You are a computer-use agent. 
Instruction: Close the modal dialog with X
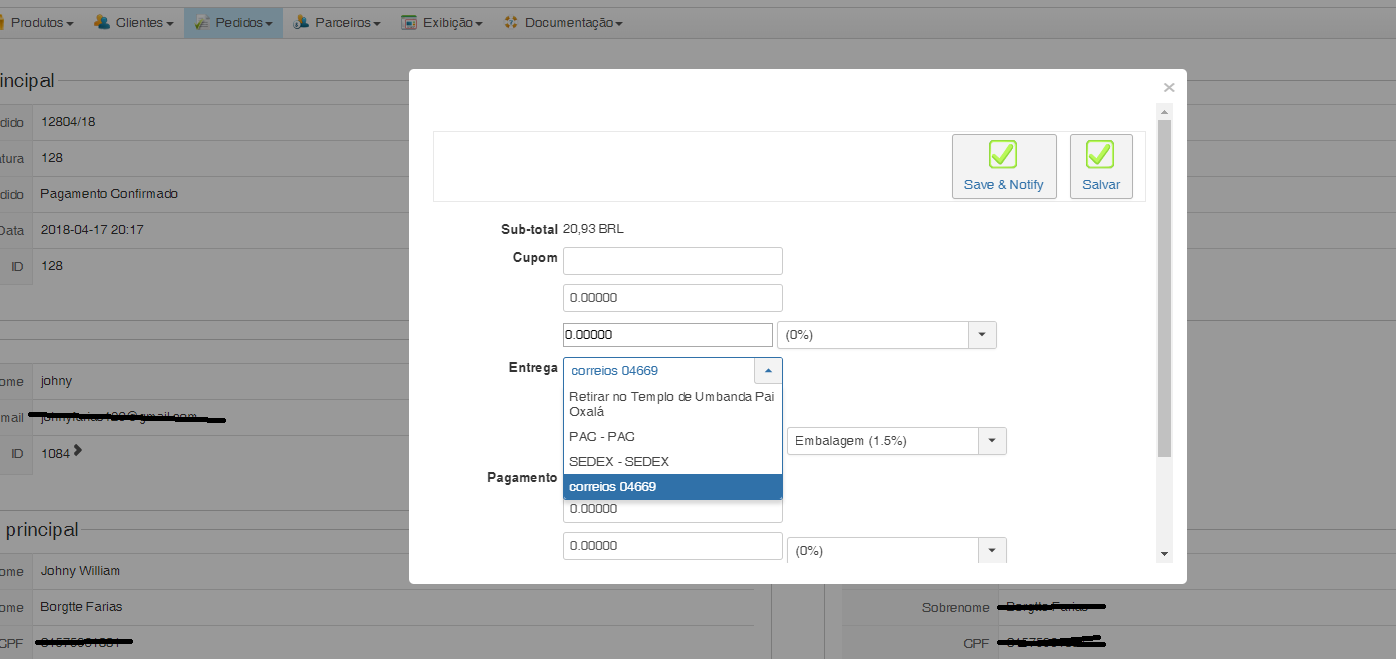coord(1168,88)
